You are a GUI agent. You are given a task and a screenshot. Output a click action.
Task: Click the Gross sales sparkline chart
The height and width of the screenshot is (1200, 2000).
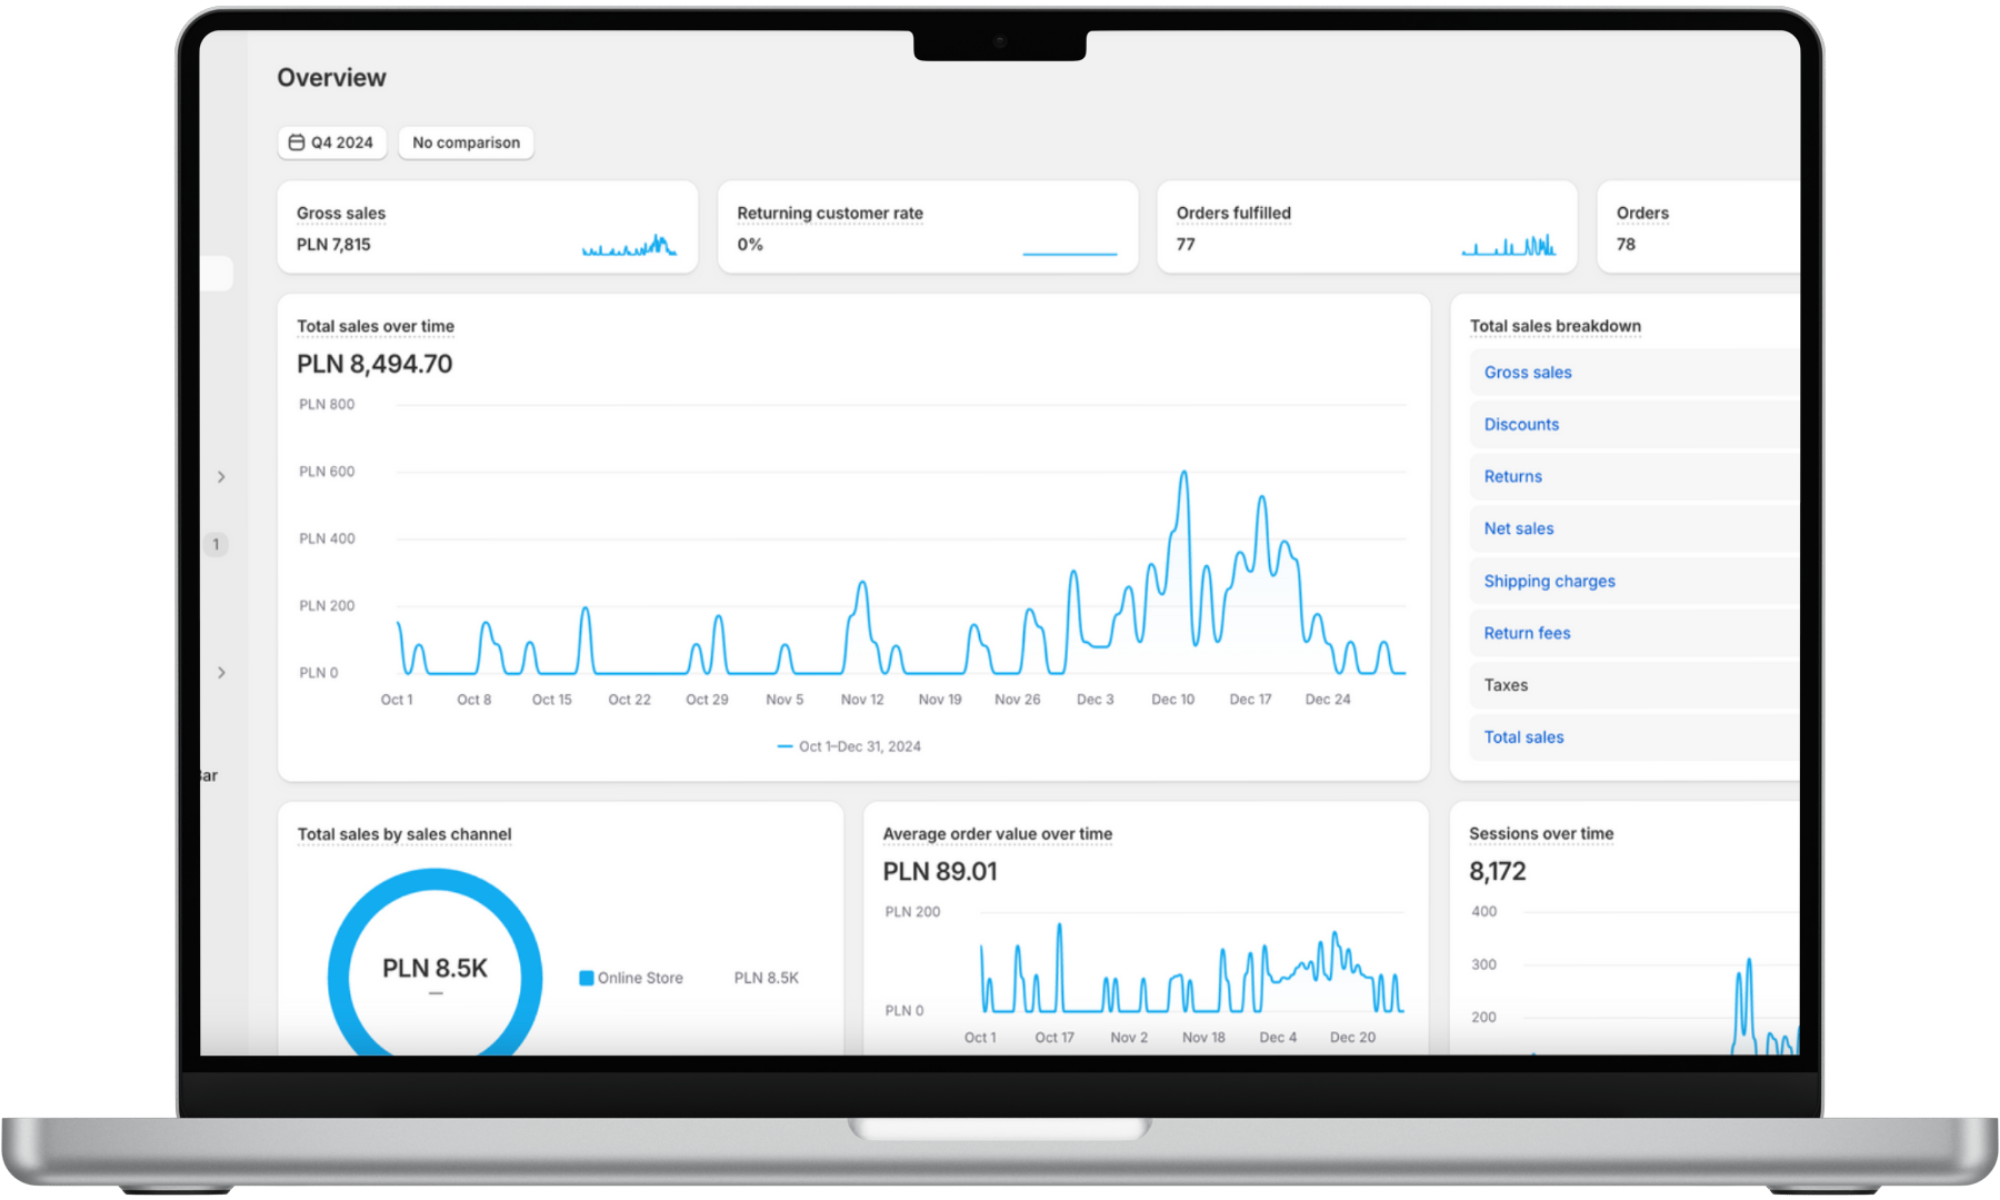click(x=629, y=245)
